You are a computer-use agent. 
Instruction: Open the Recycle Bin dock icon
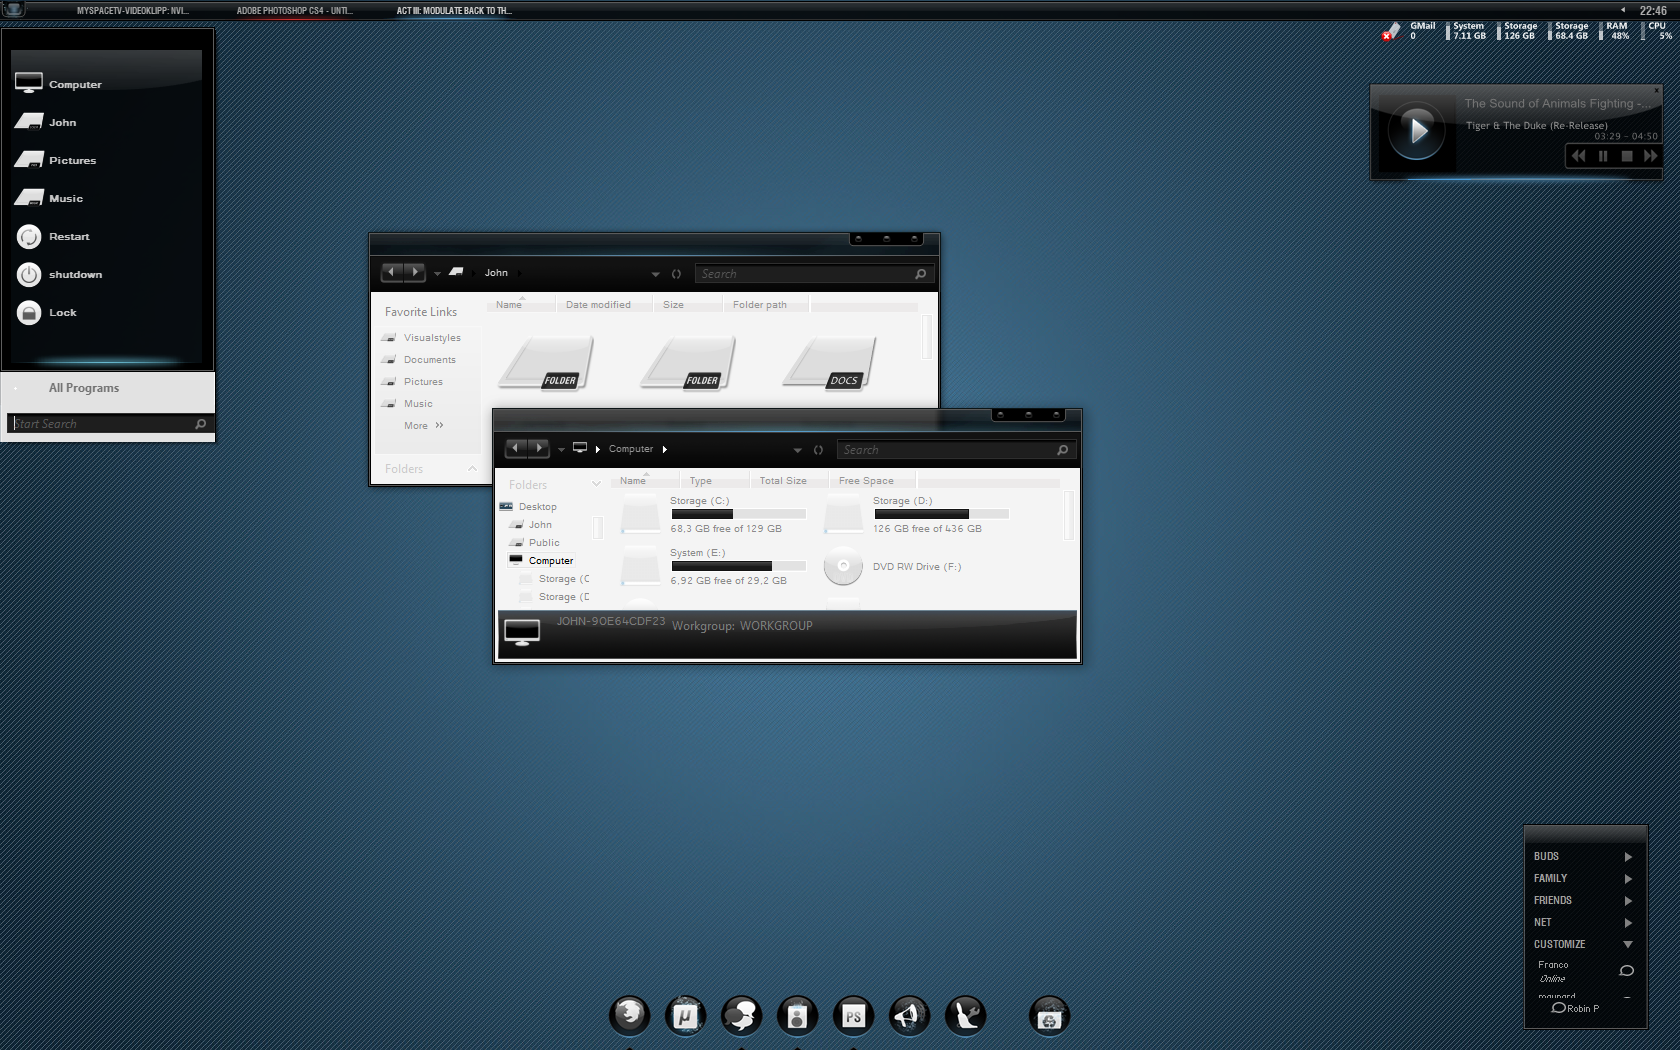pos(1049,1016)
